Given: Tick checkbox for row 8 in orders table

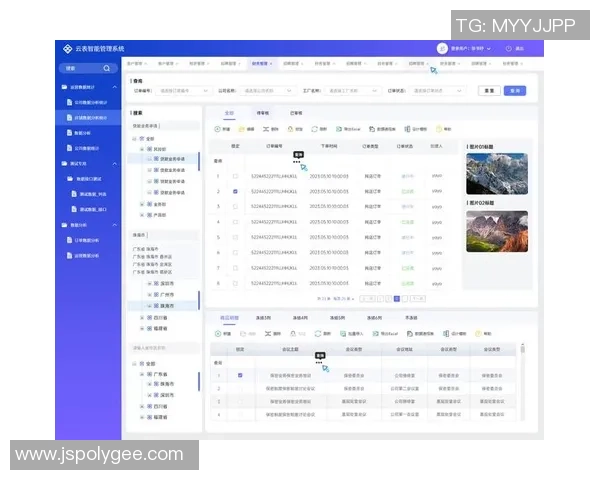Looking at the screenshot, I should pos(235,284).
